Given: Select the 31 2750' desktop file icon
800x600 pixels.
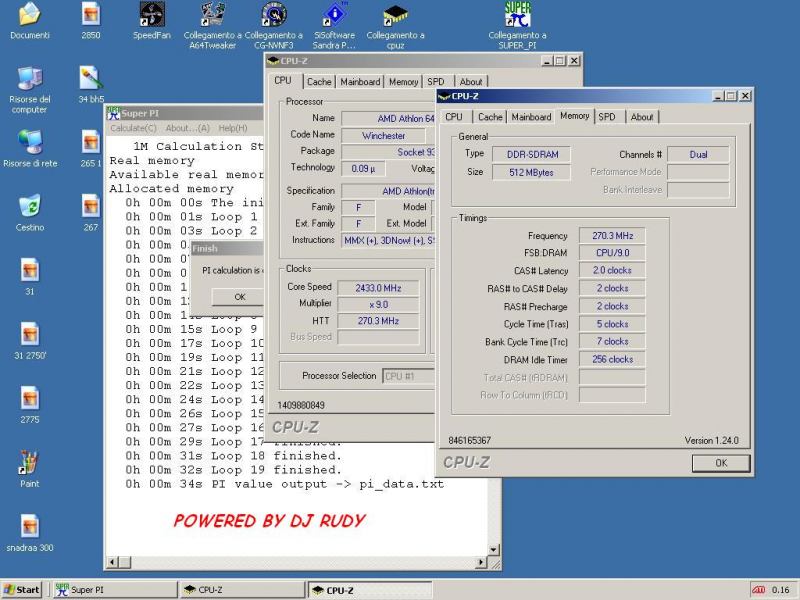Looking at the screenshot, I should (x=30, y=334).
